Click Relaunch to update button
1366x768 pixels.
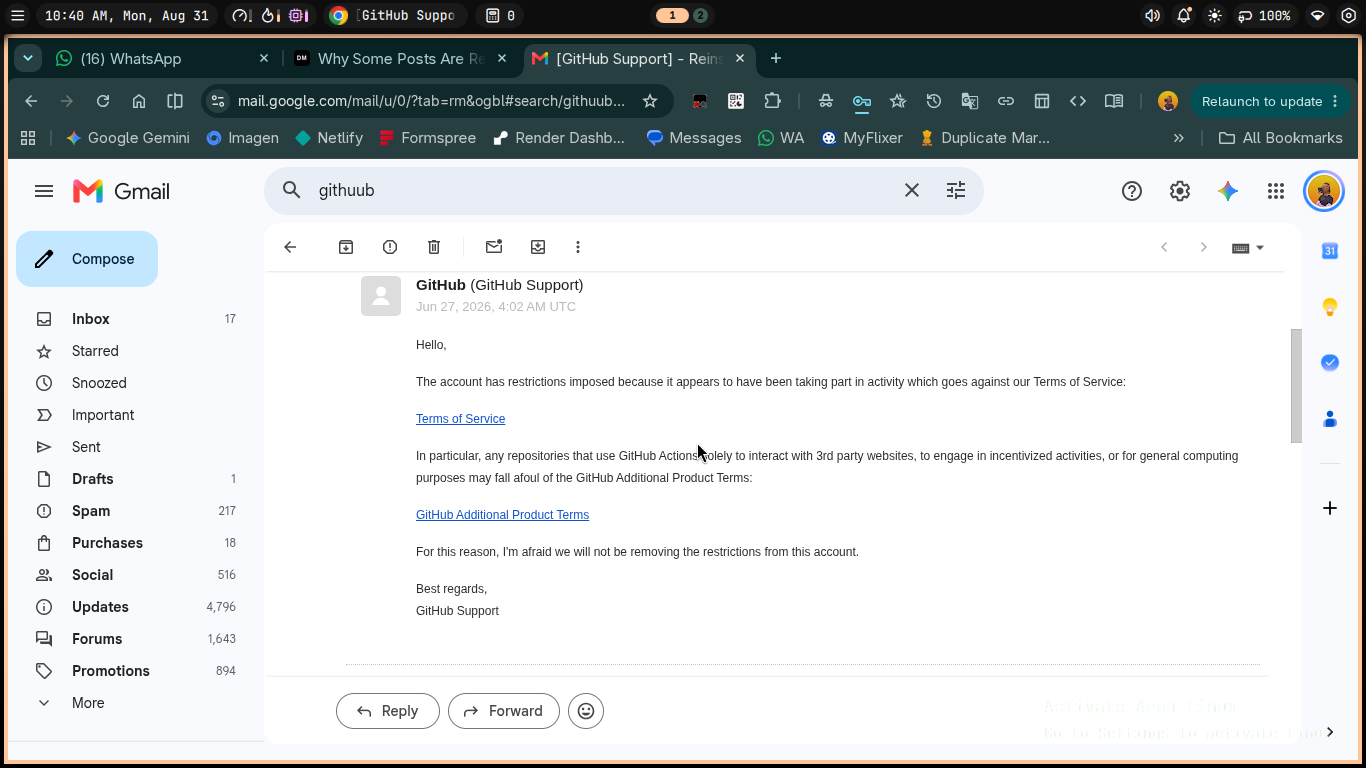pyautogui.click(x=1262, y=101)
